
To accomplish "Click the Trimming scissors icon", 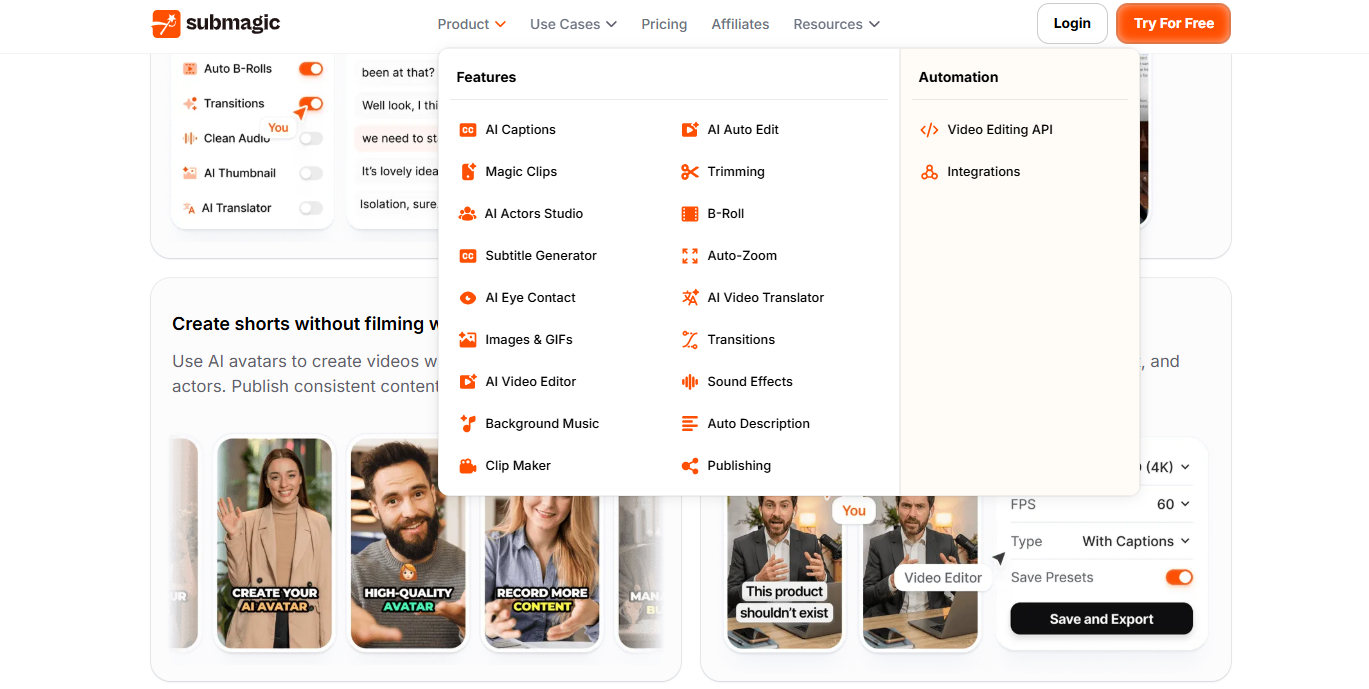I will [x=690, y=172].
